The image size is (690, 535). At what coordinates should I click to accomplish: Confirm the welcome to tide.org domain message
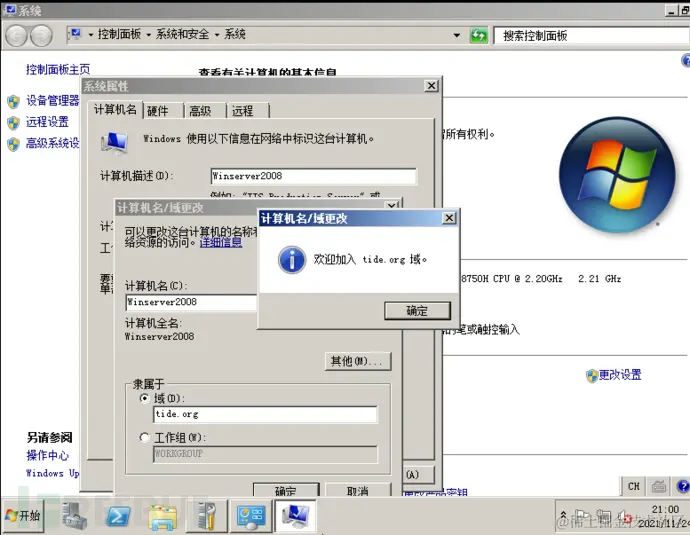coord(417,311)
